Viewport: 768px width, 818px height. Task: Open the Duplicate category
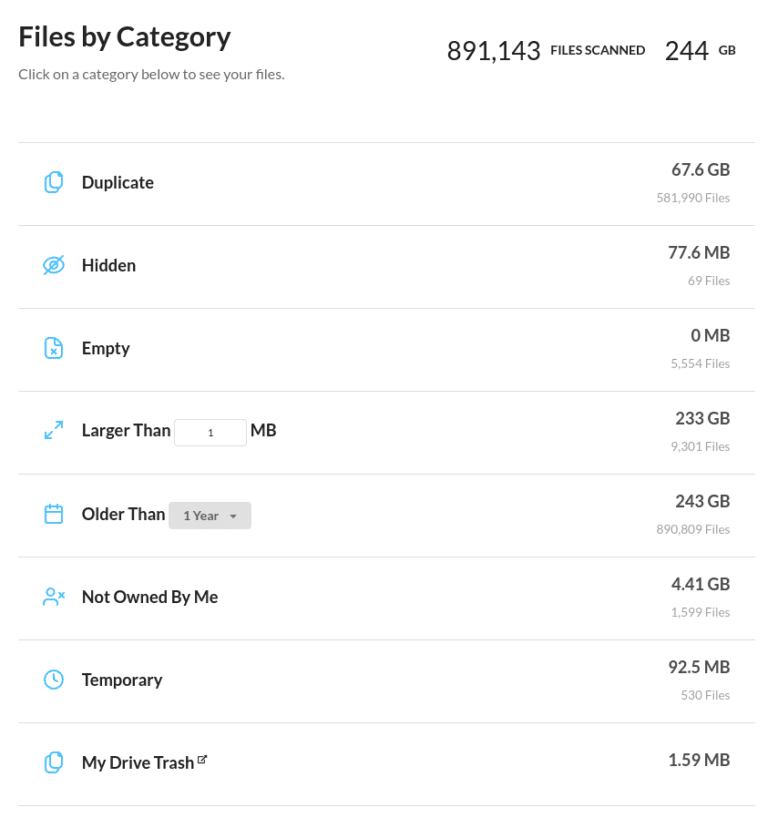coord(118,182)
